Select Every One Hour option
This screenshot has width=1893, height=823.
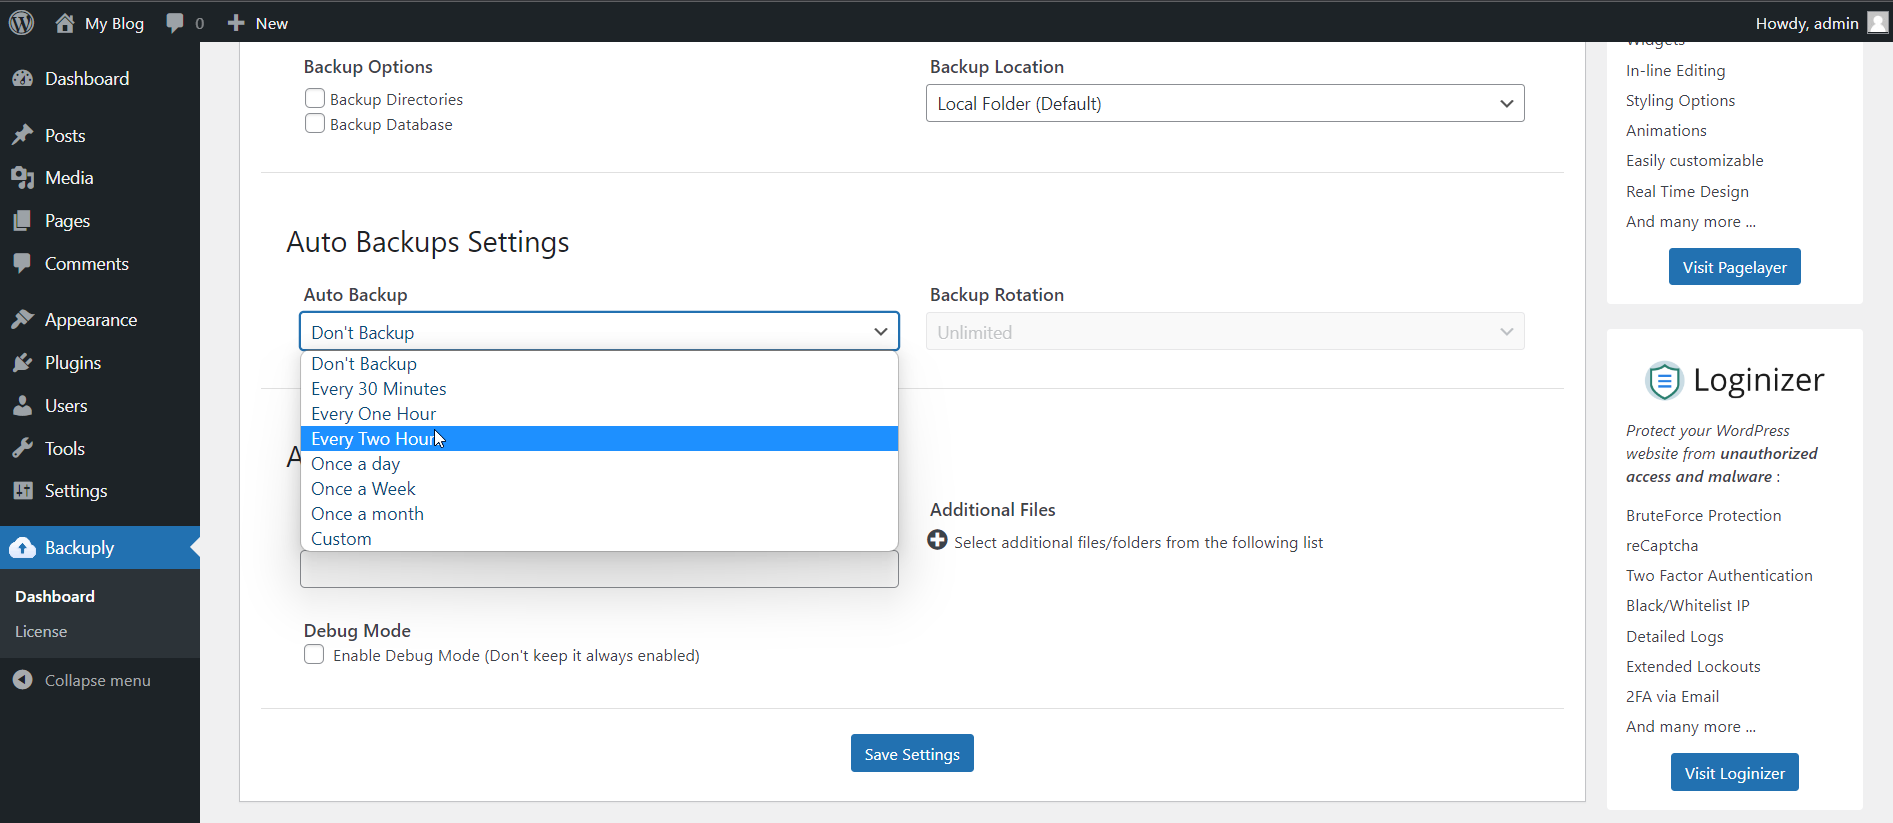point(599,413)
